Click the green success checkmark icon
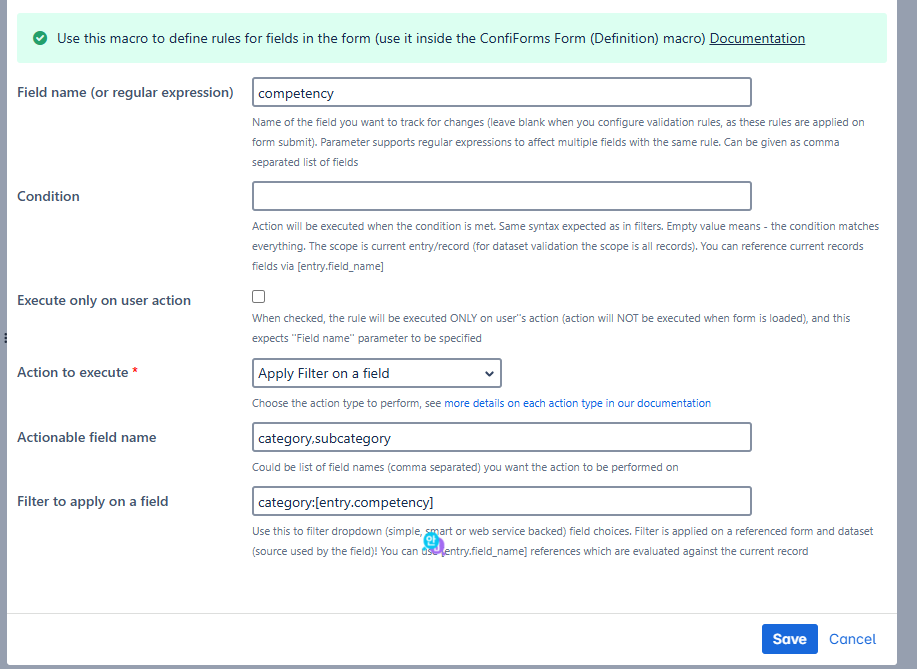Image resolution: width=917 pixels, height=669 pixels. coord(40,39)
